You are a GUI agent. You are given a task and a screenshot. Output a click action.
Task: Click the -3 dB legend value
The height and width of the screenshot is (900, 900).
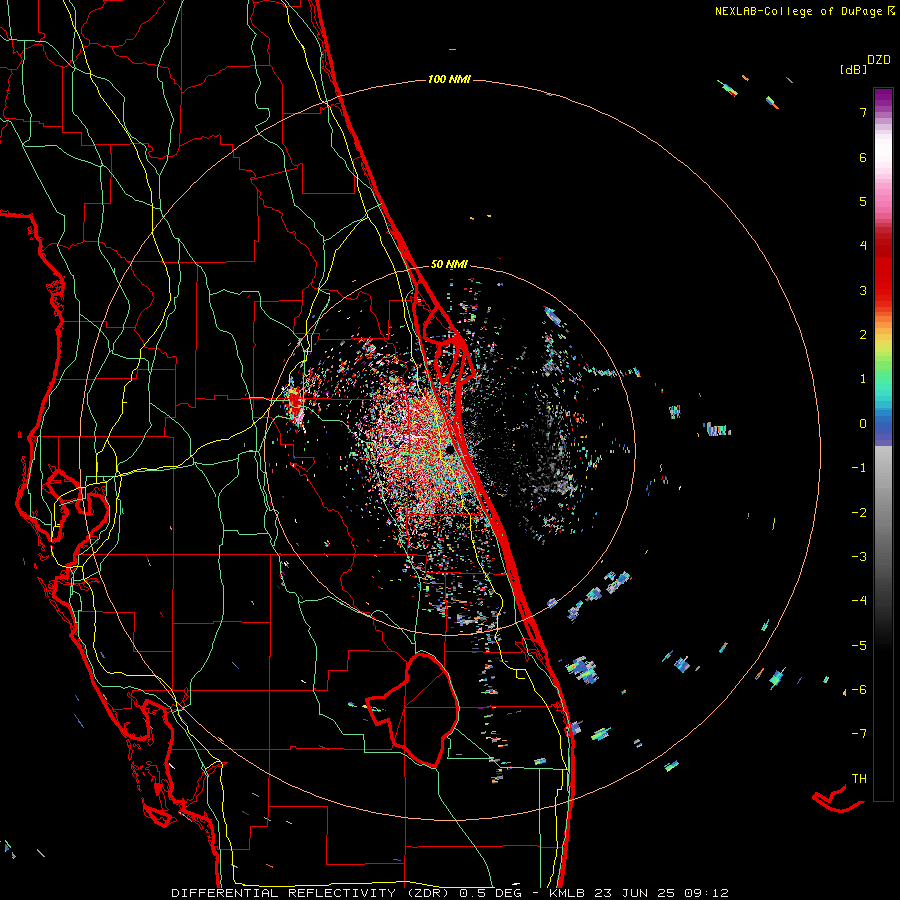coord(859,557)
